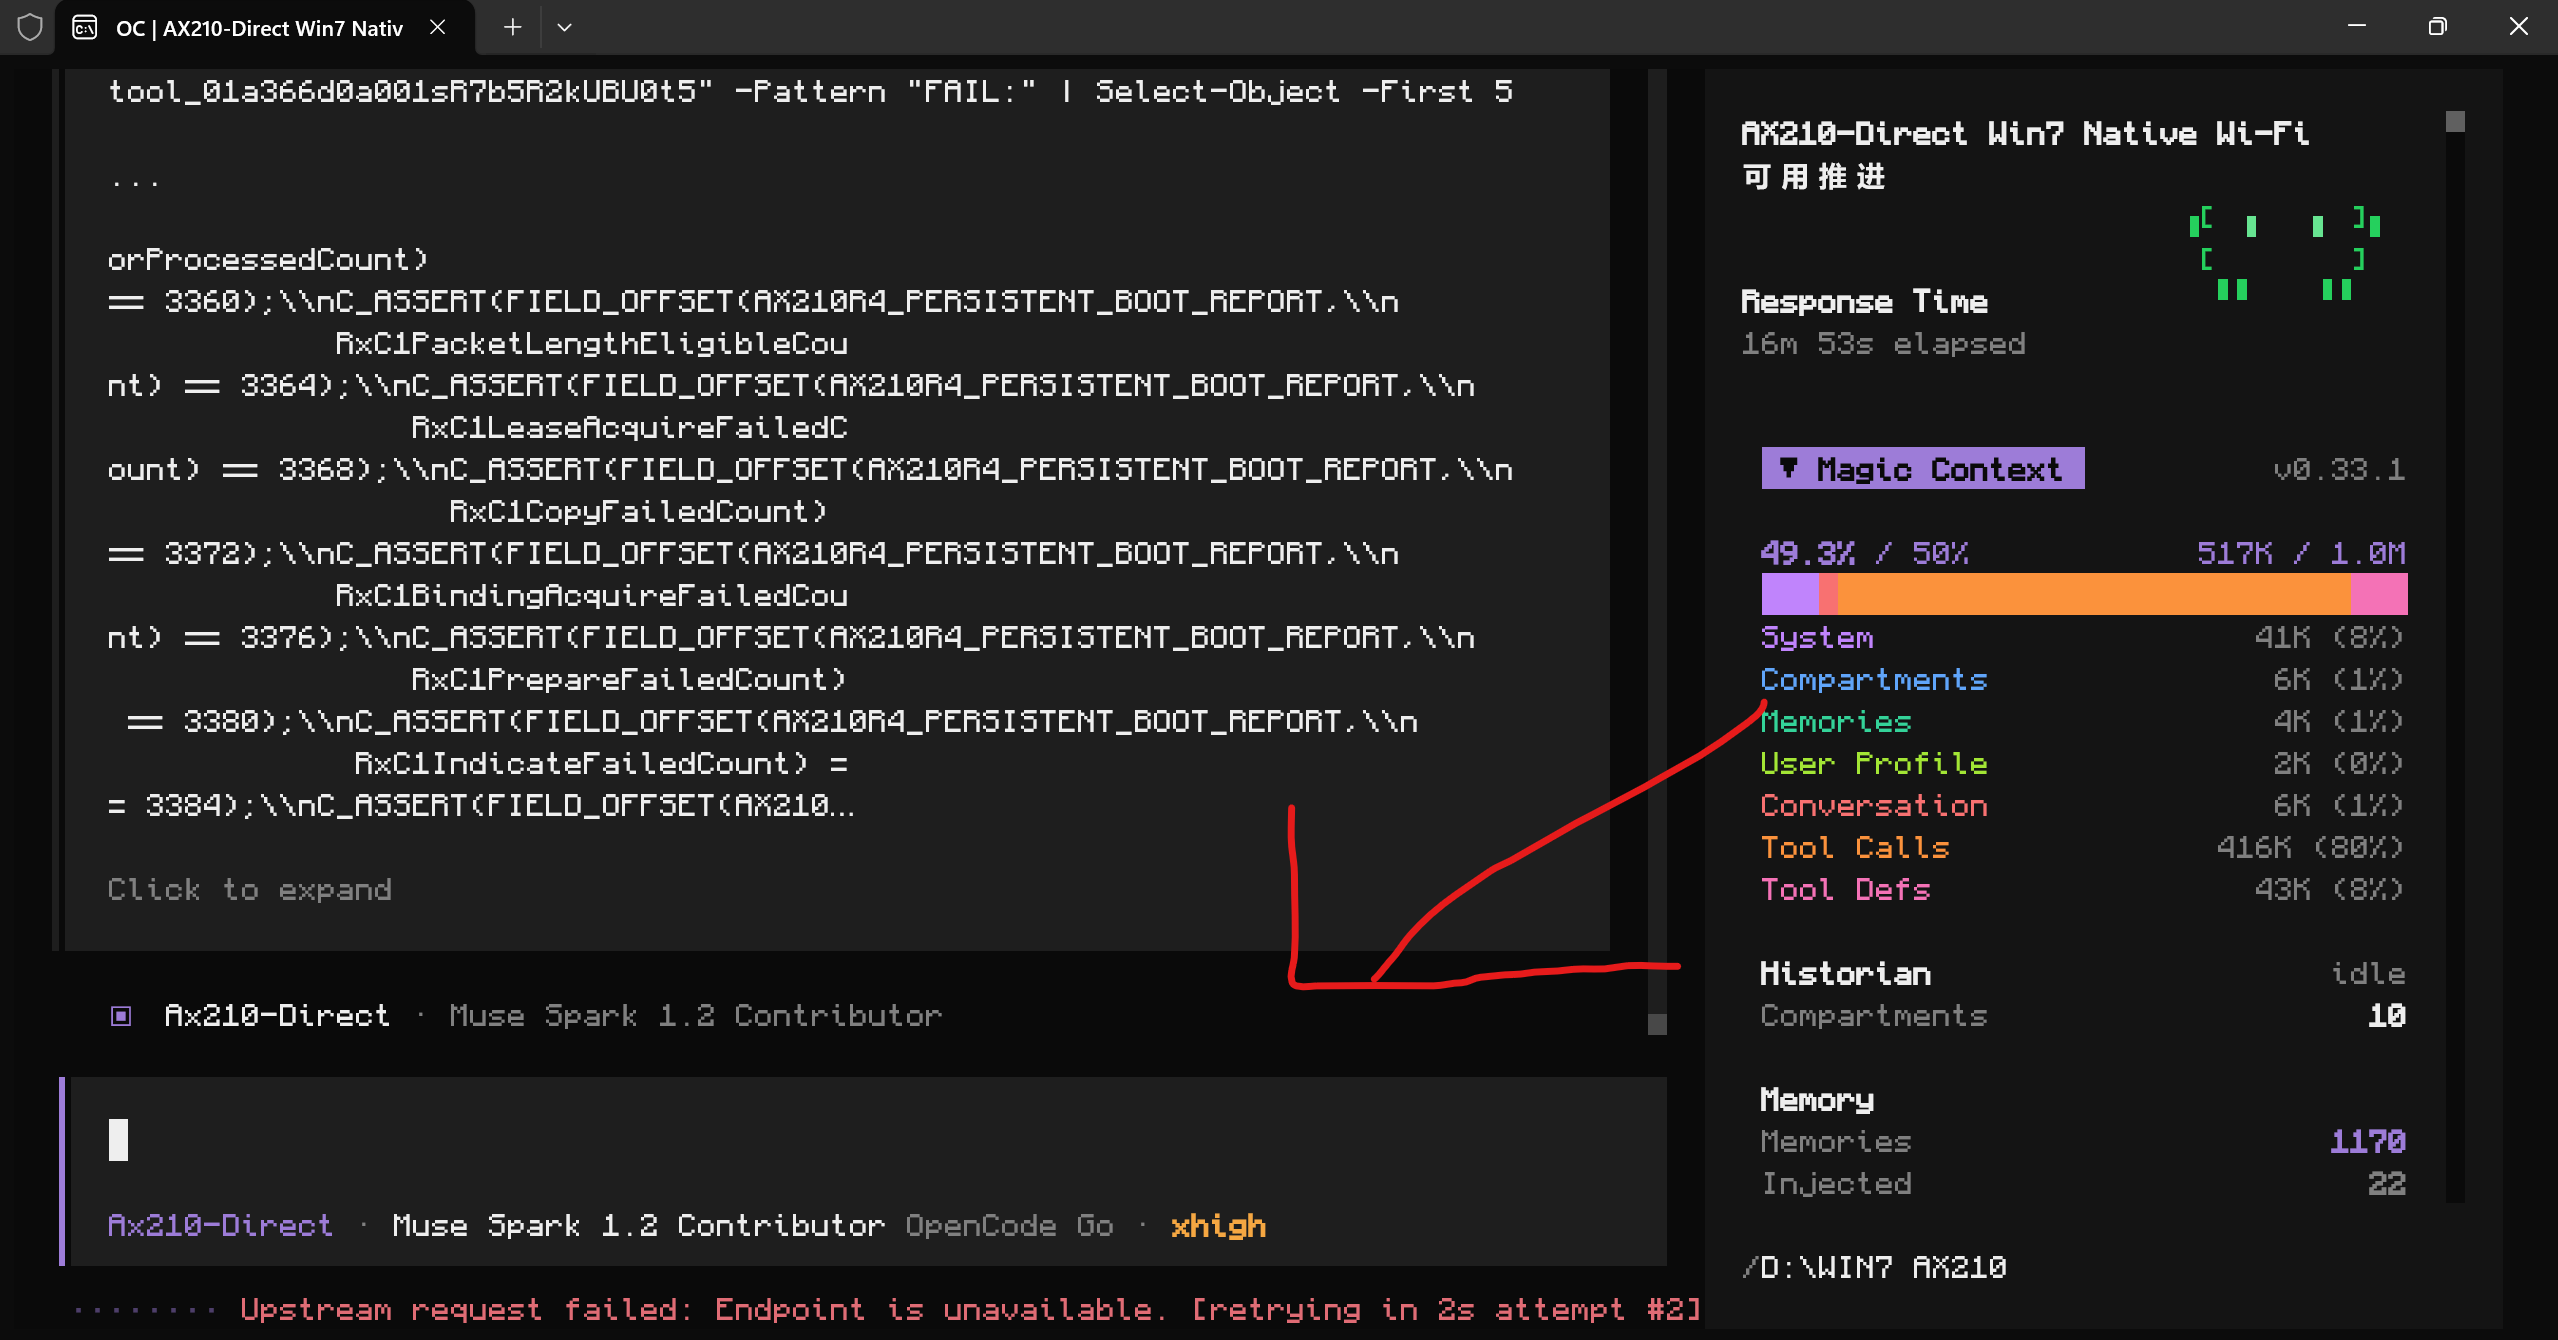This screenshot has width=2558, height=1340.
Task: Click the RxC1CopyFailedCount output line
Action: pos(638,511)
